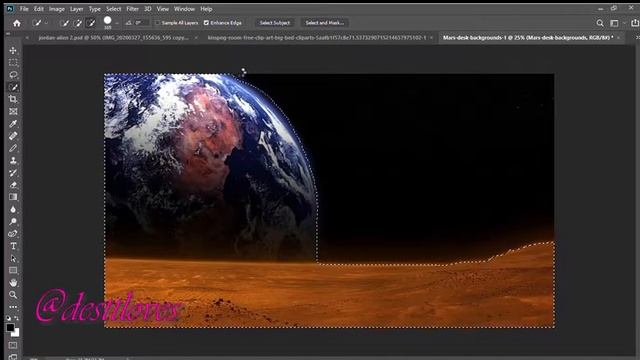Screen dimensions: 640x360
Task: Select the Path Selection tool
Action: (x=13, y=258)
